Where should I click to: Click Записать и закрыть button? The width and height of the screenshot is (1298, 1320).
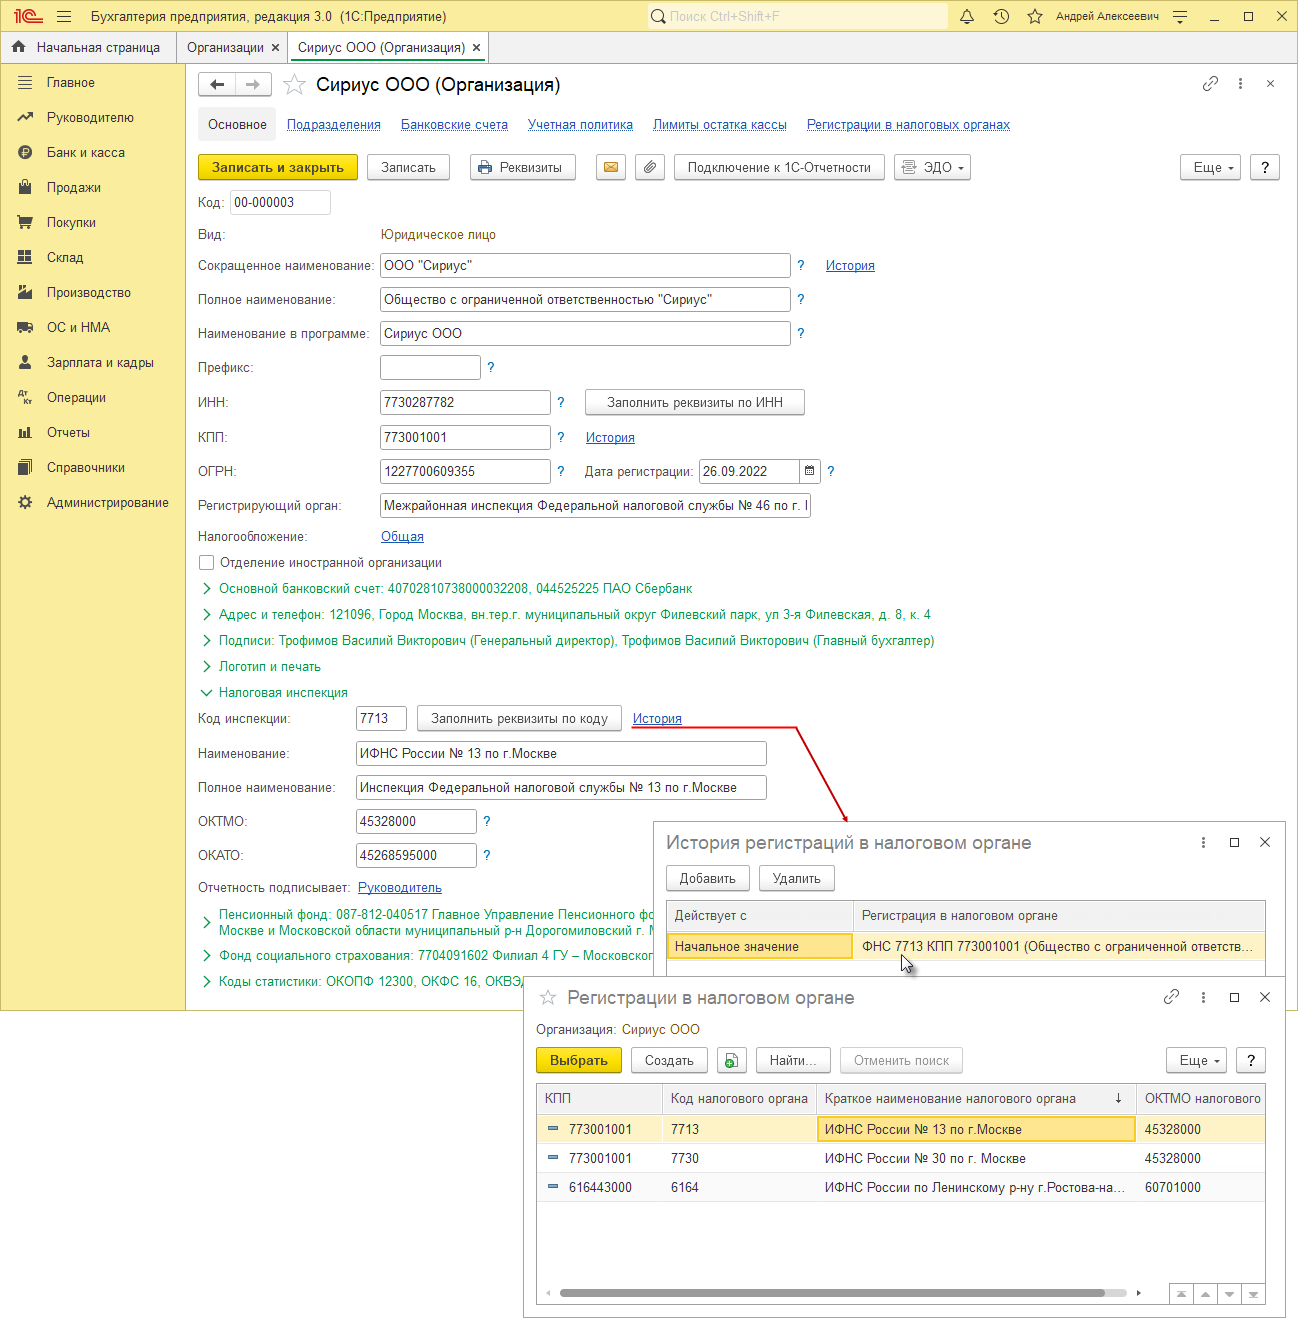pos(278,168)
